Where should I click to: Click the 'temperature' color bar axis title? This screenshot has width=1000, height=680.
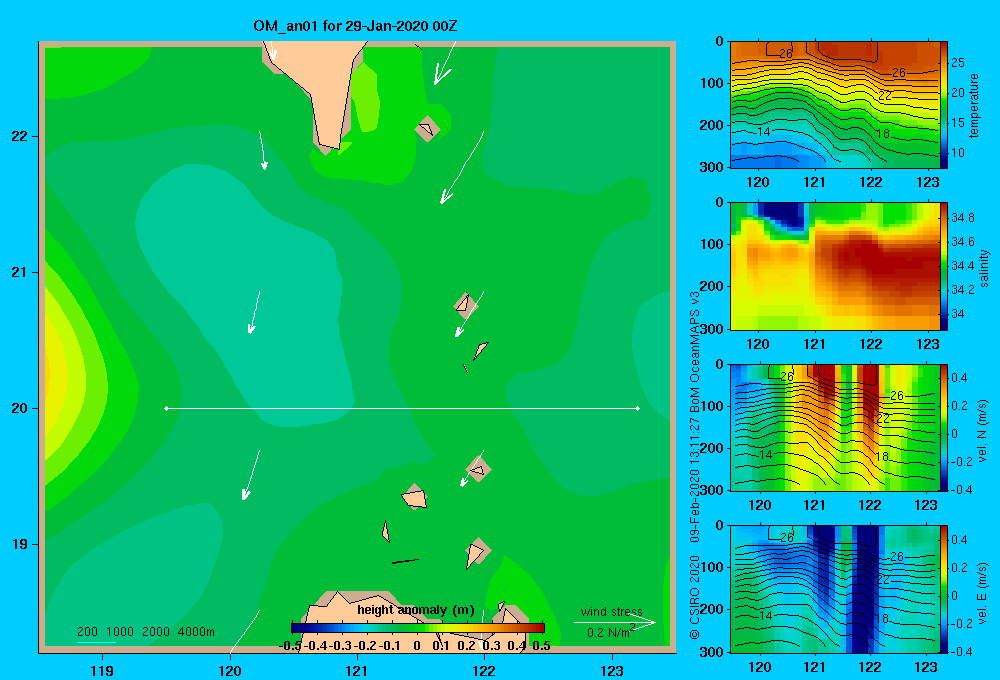pos(974,105)
